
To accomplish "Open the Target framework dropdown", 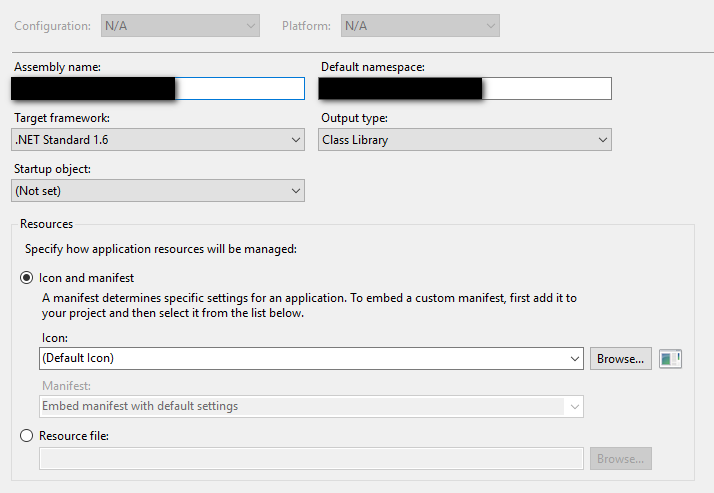I will [x=158, y=140].
